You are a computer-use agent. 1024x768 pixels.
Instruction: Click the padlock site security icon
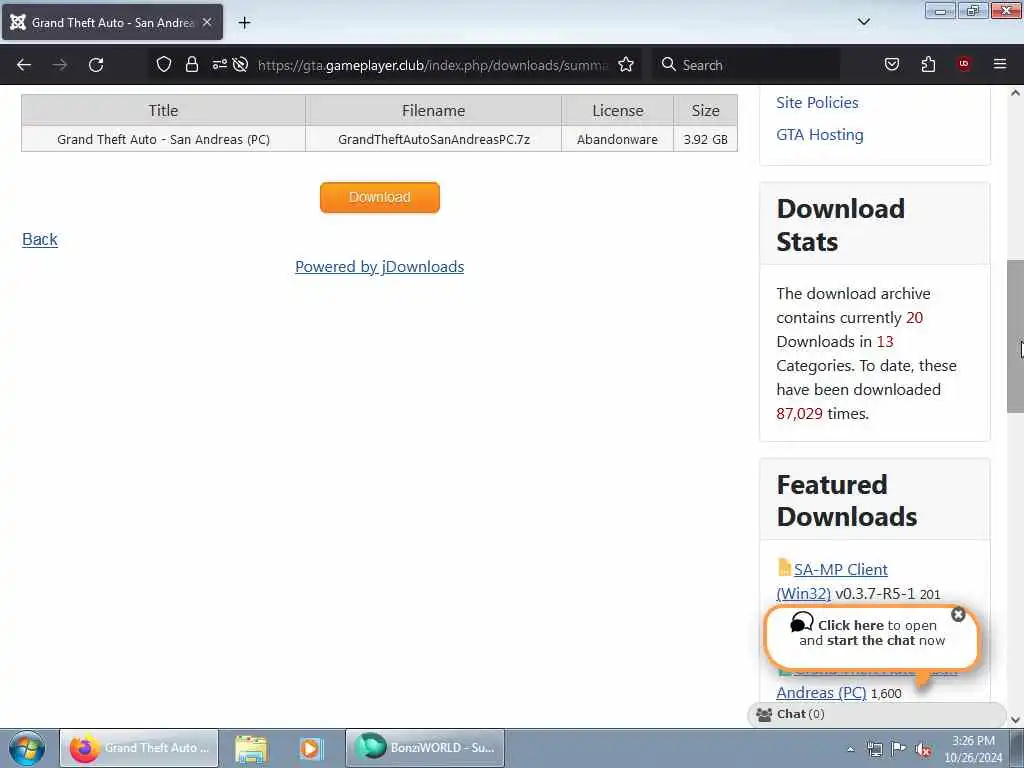191,64
